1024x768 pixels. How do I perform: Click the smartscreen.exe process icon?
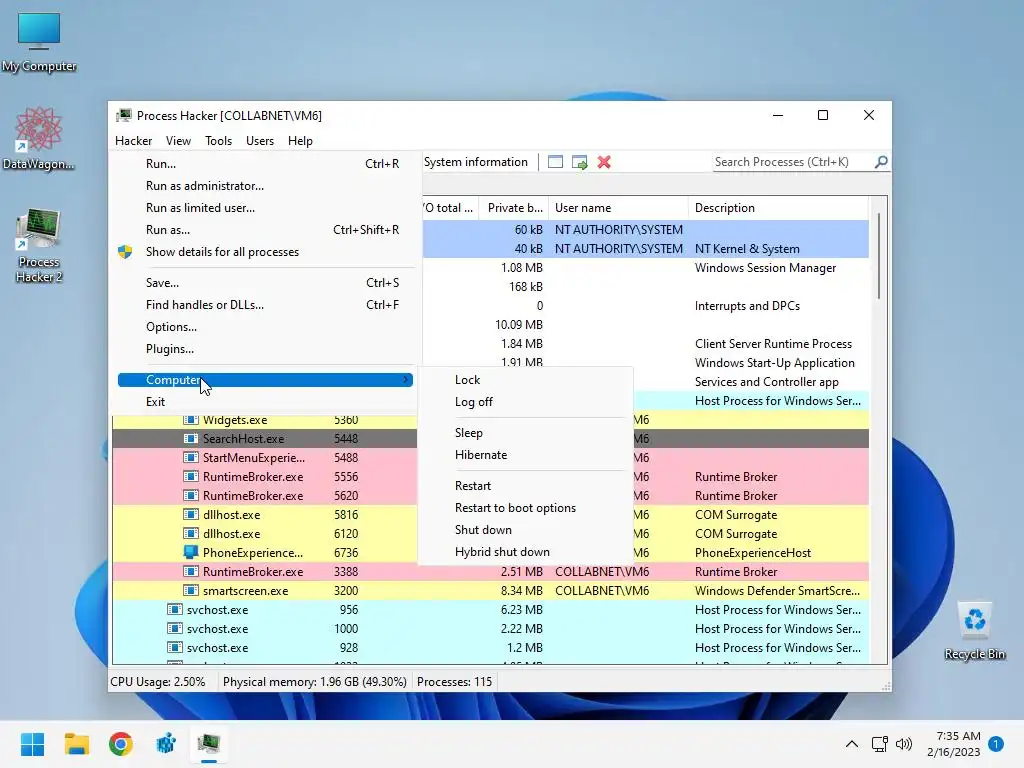191,590
